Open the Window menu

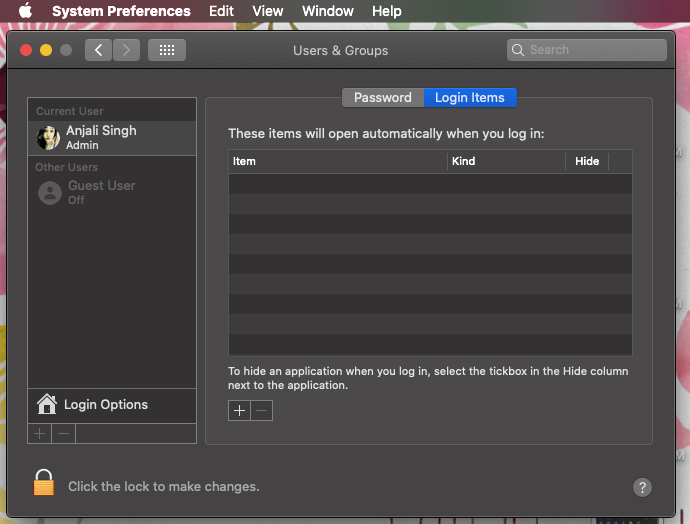click(x=327, y=11)
